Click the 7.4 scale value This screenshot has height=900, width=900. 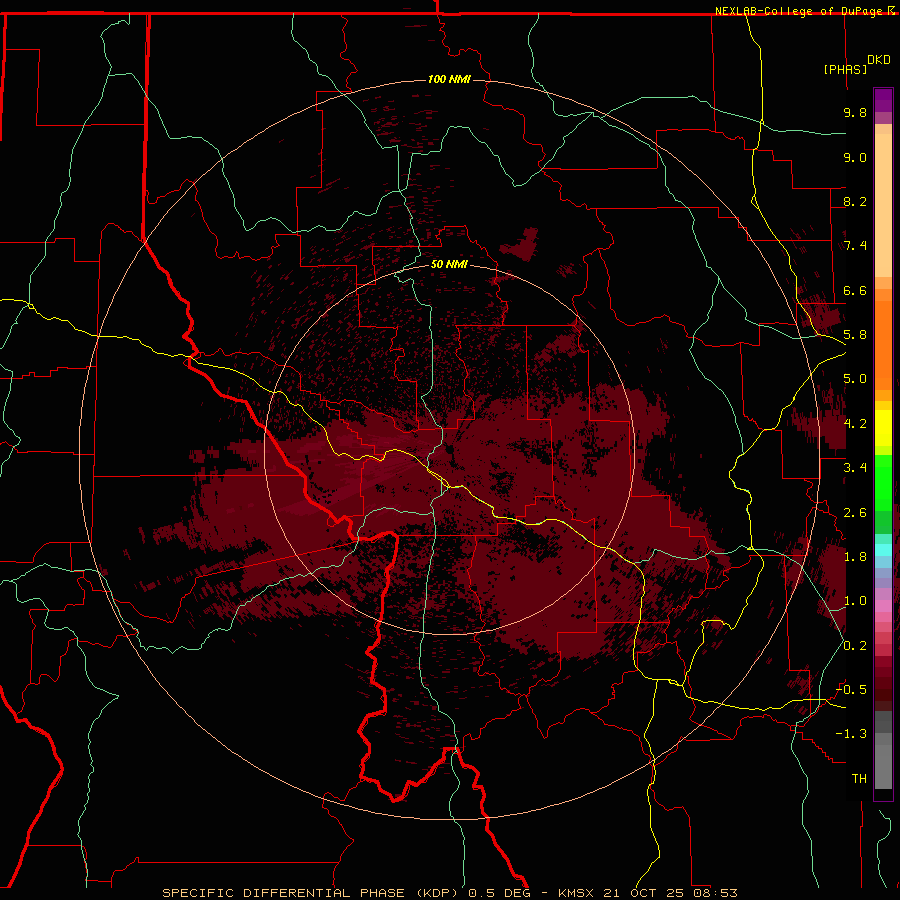pos(855,246)
